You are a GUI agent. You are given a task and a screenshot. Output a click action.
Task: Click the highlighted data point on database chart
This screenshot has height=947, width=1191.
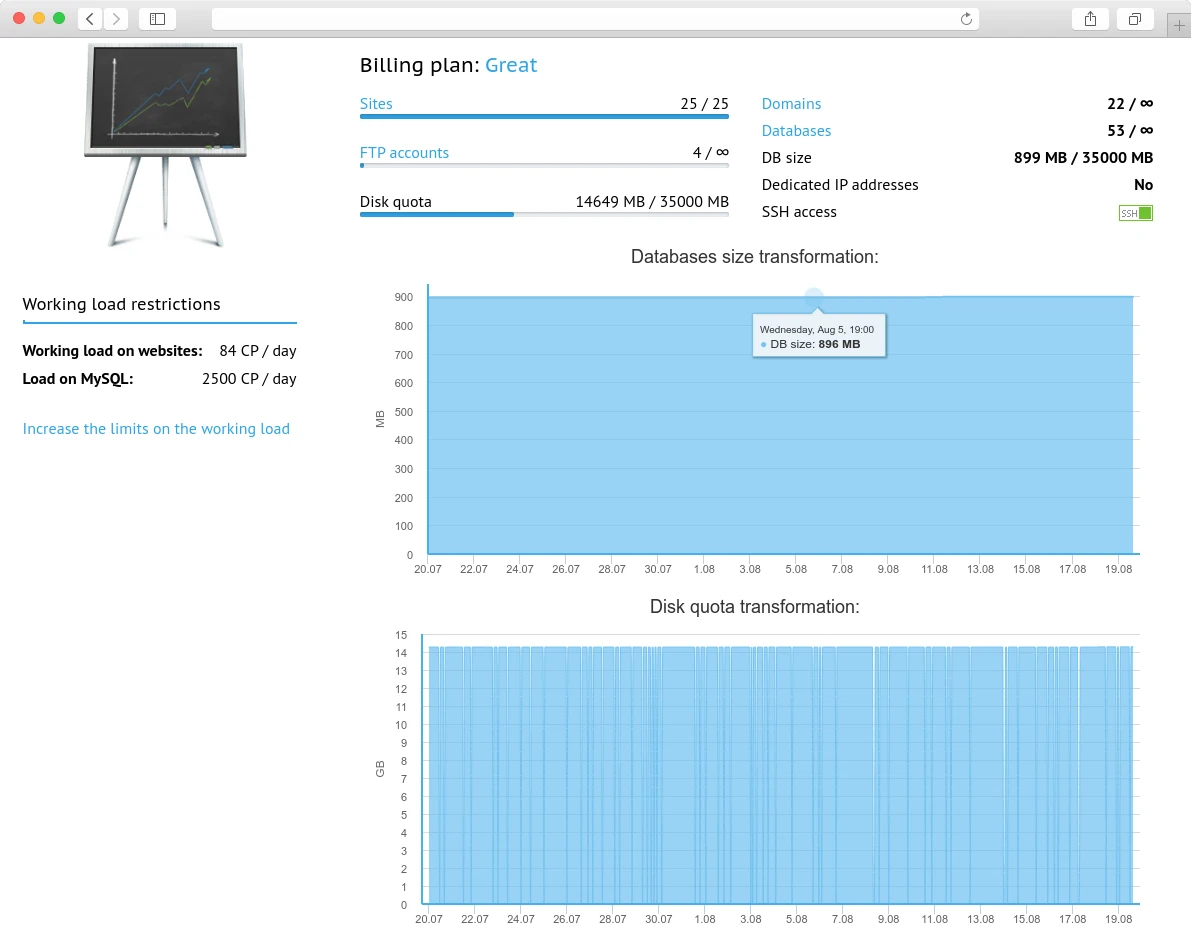point(814,297)
